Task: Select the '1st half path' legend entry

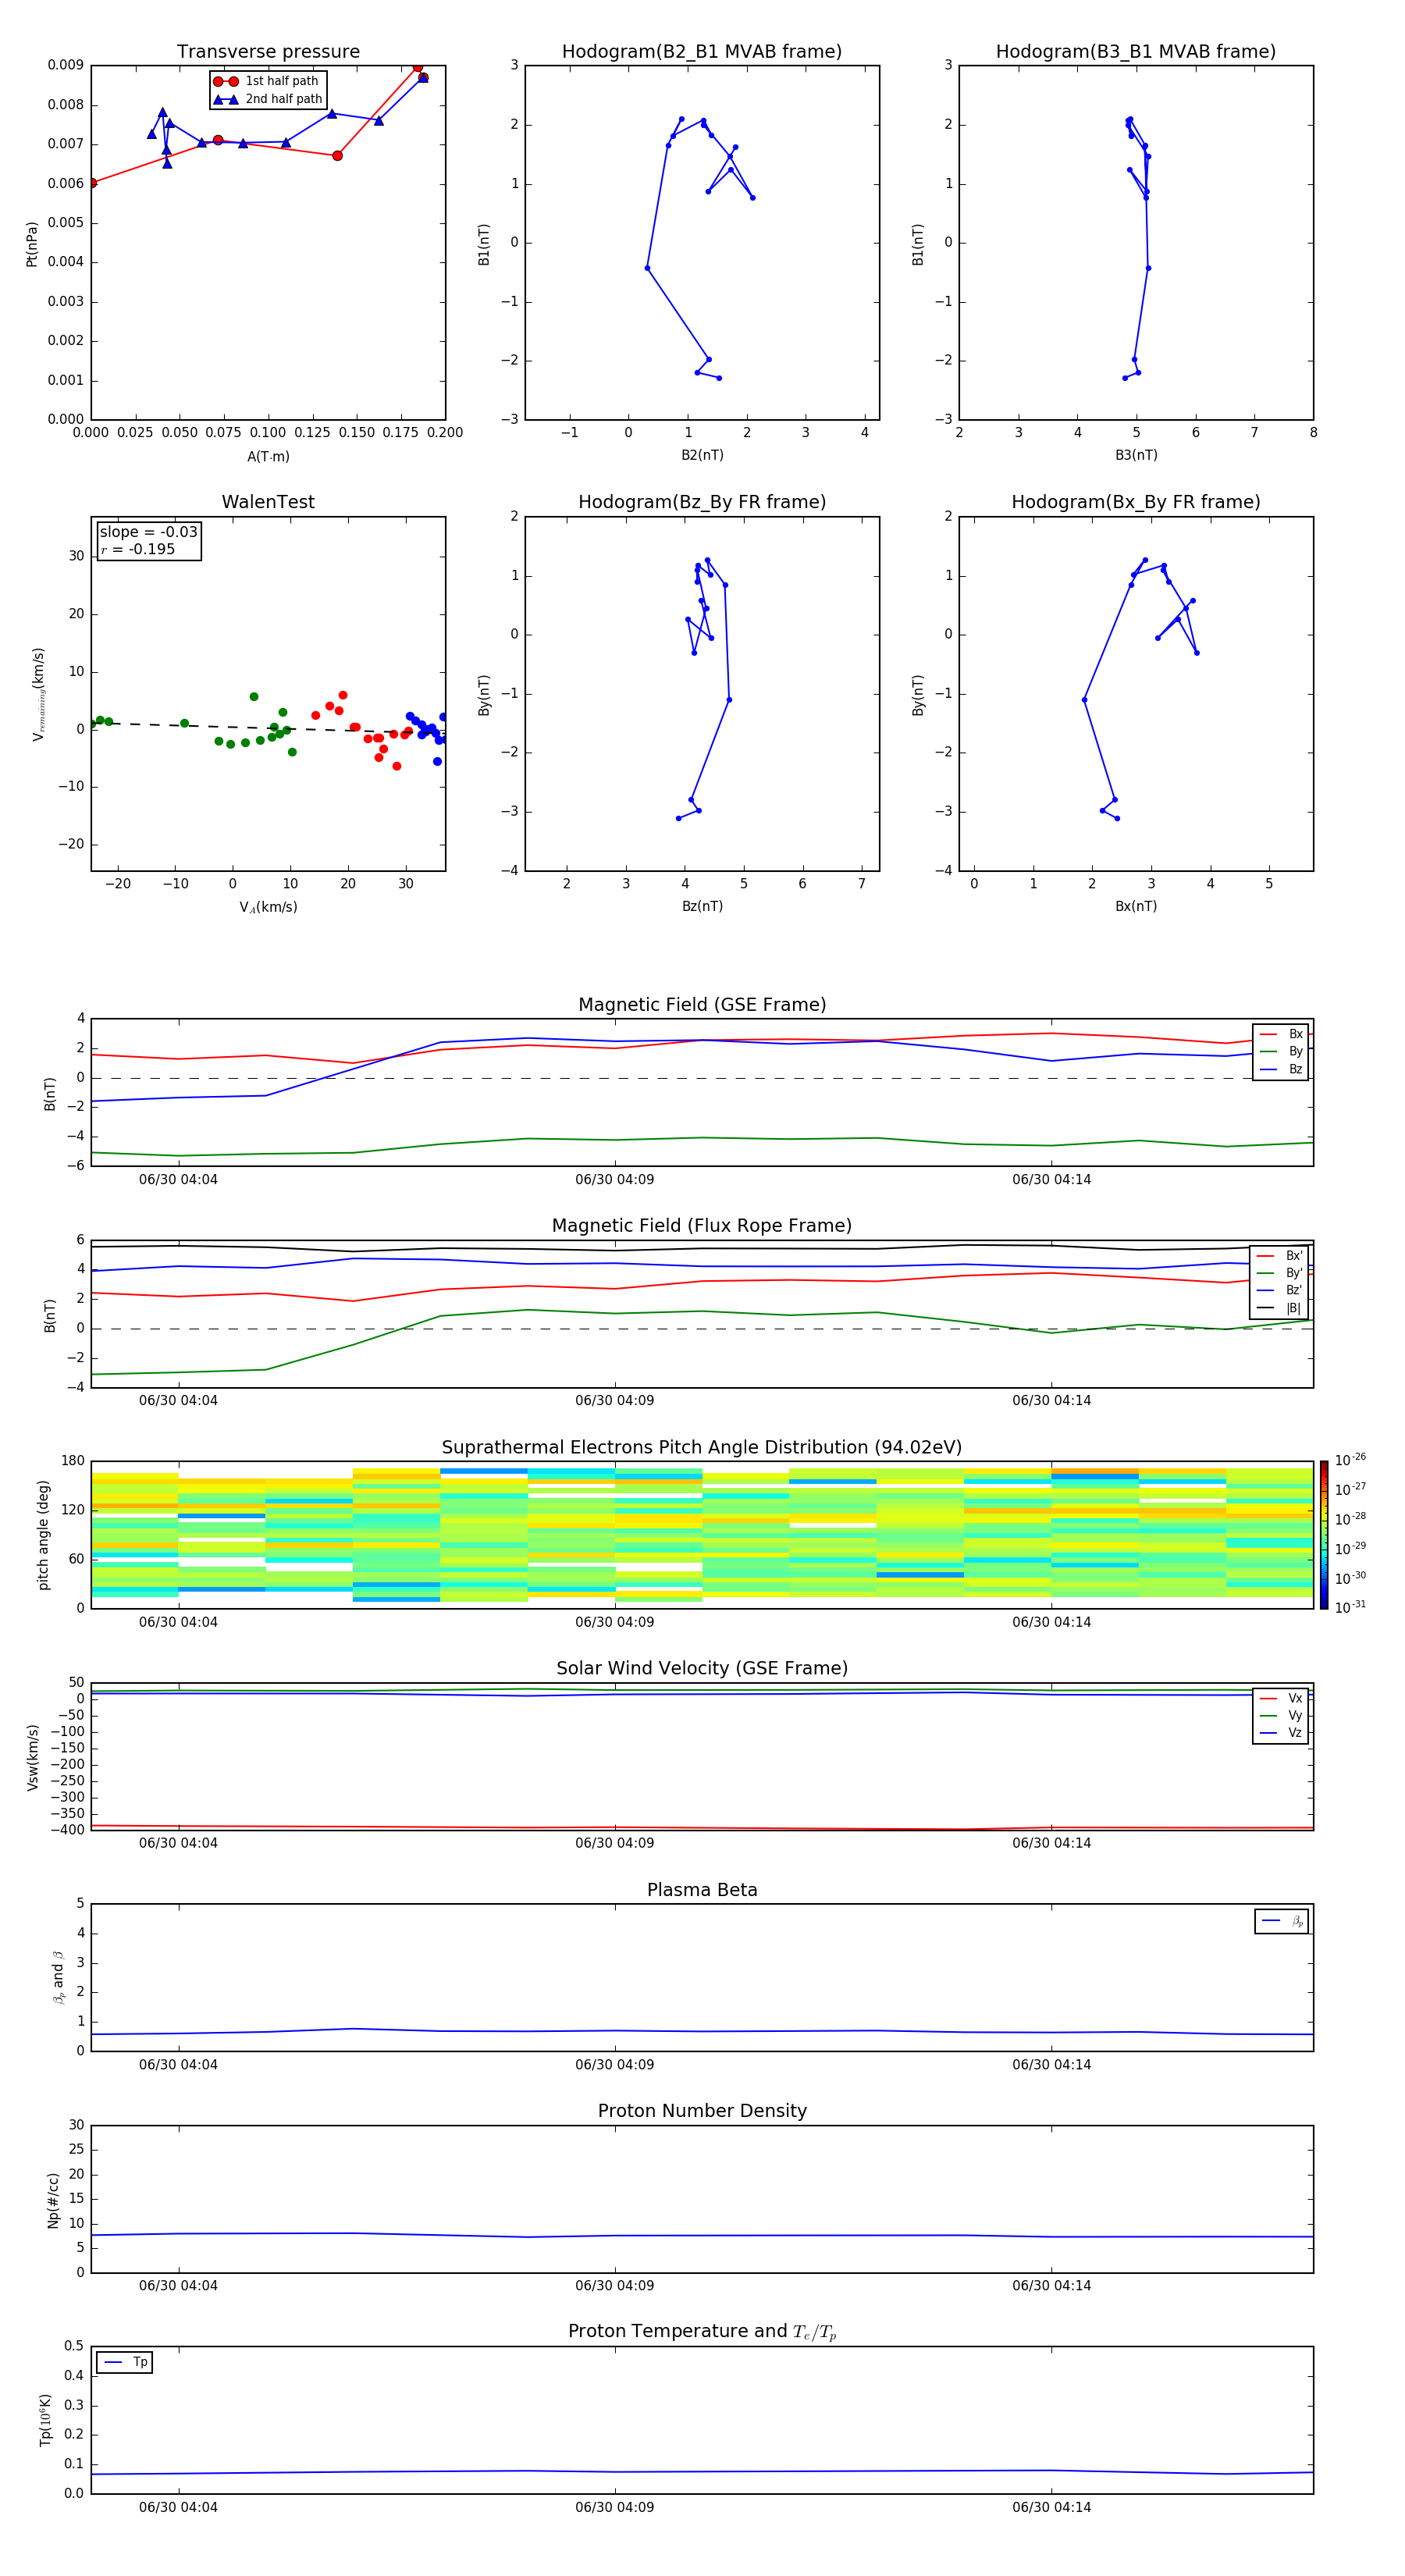Action: coord(267,81)
